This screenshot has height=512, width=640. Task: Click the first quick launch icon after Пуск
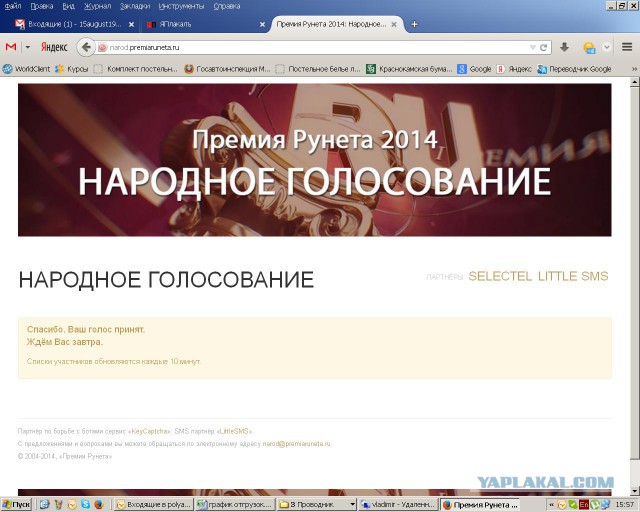[44, 505]
